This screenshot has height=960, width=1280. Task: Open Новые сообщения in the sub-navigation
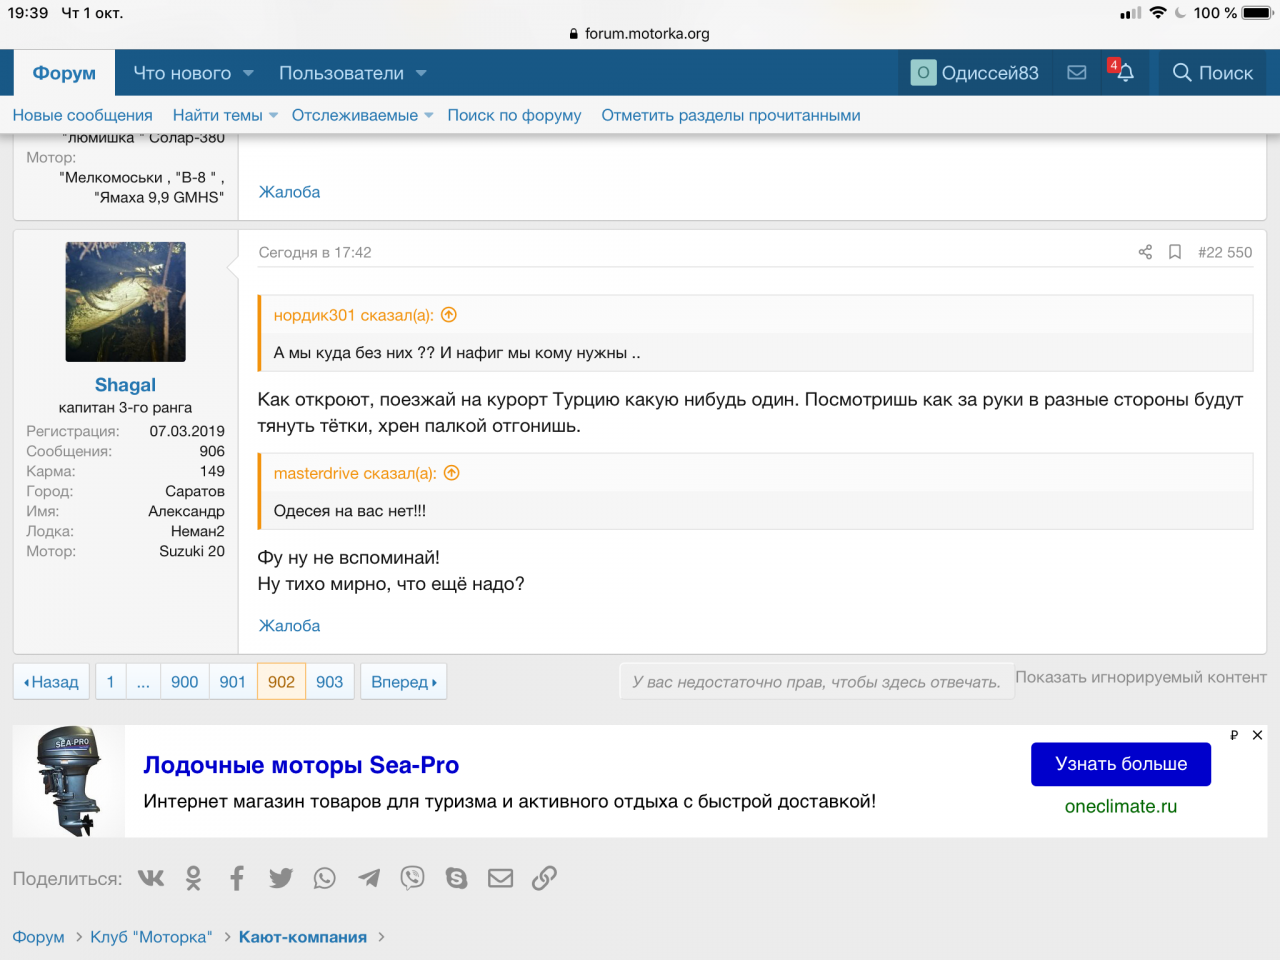[x=82, y=115]
